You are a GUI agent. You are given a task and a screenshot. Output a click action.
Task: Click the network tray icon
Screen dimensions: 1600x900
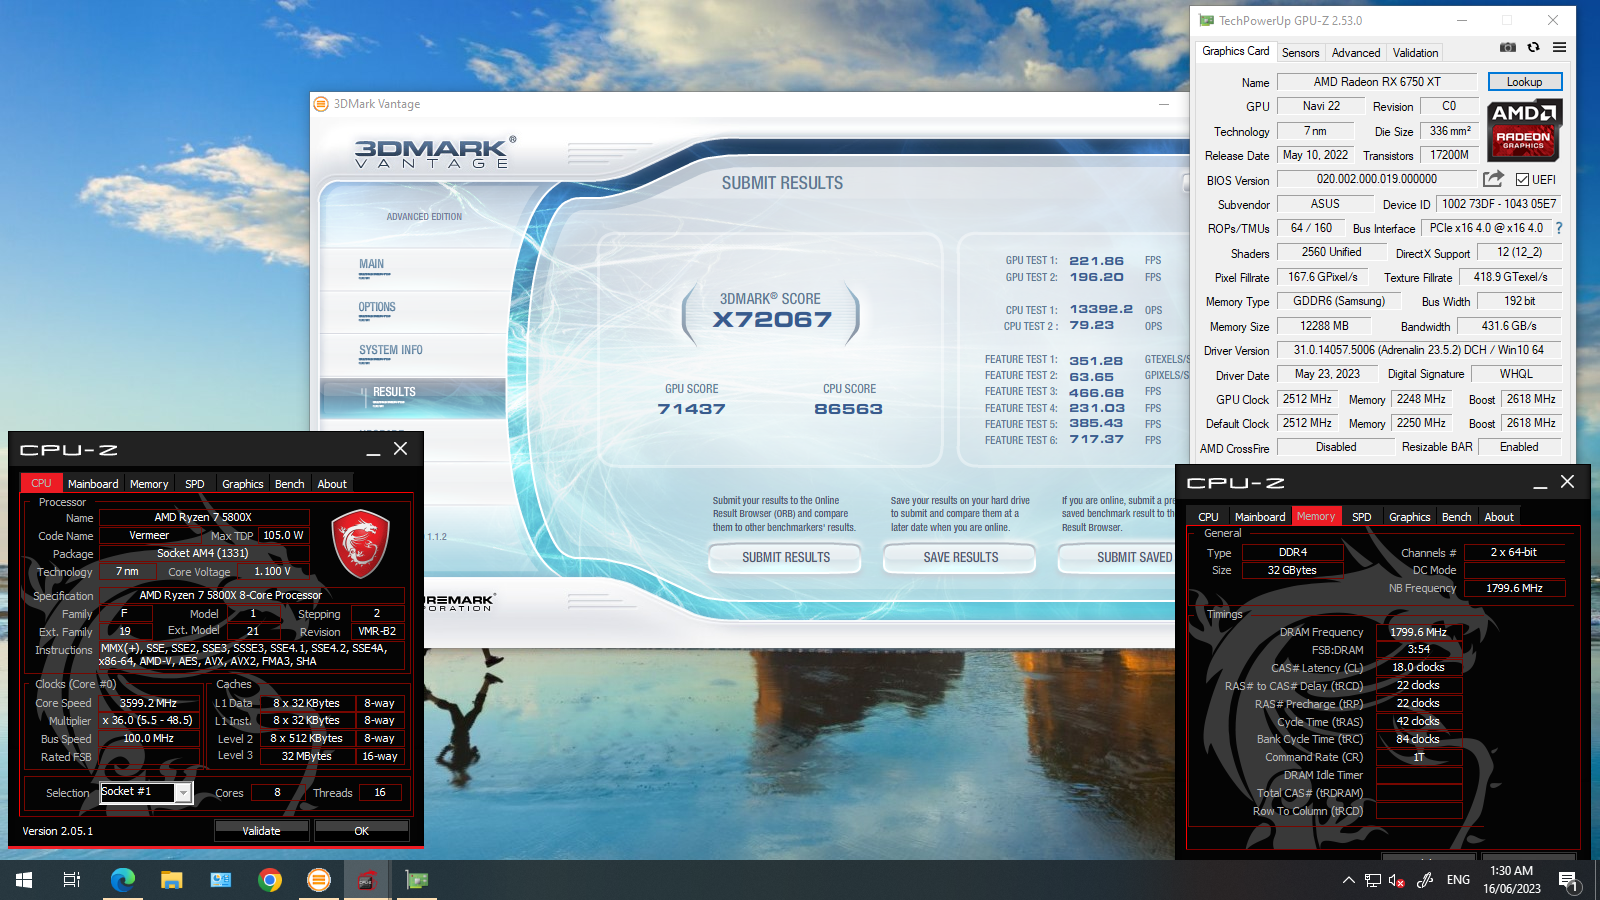(x=1372, y=880)
